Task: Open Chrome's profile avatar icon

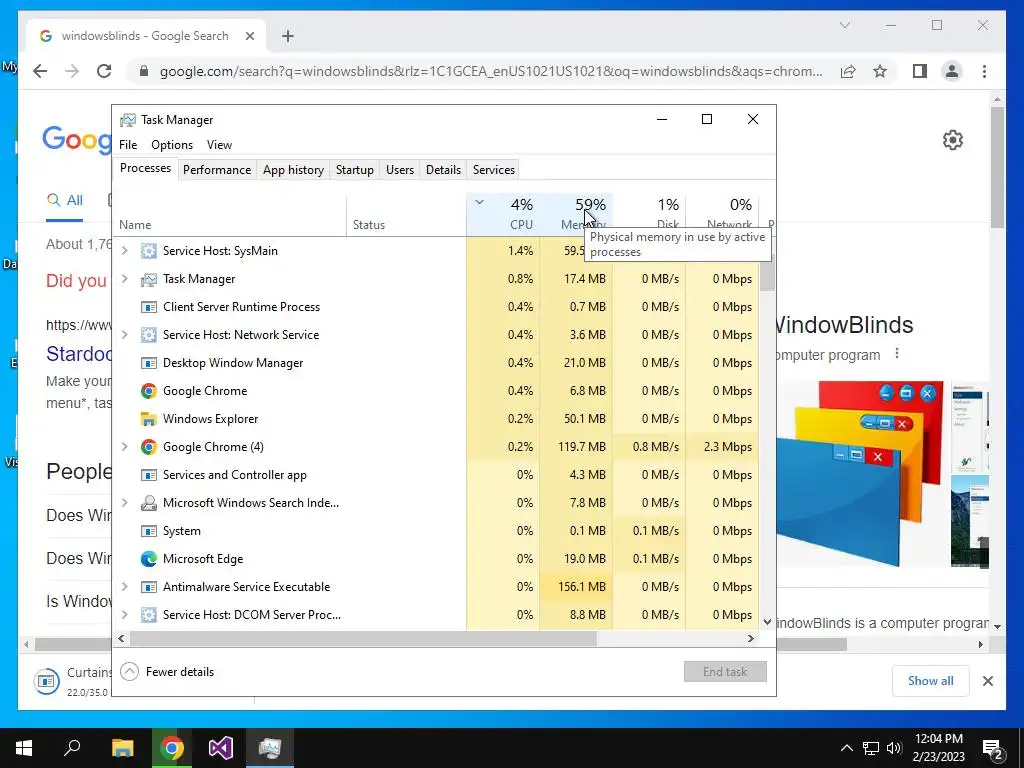Action: tap(952, 71)
